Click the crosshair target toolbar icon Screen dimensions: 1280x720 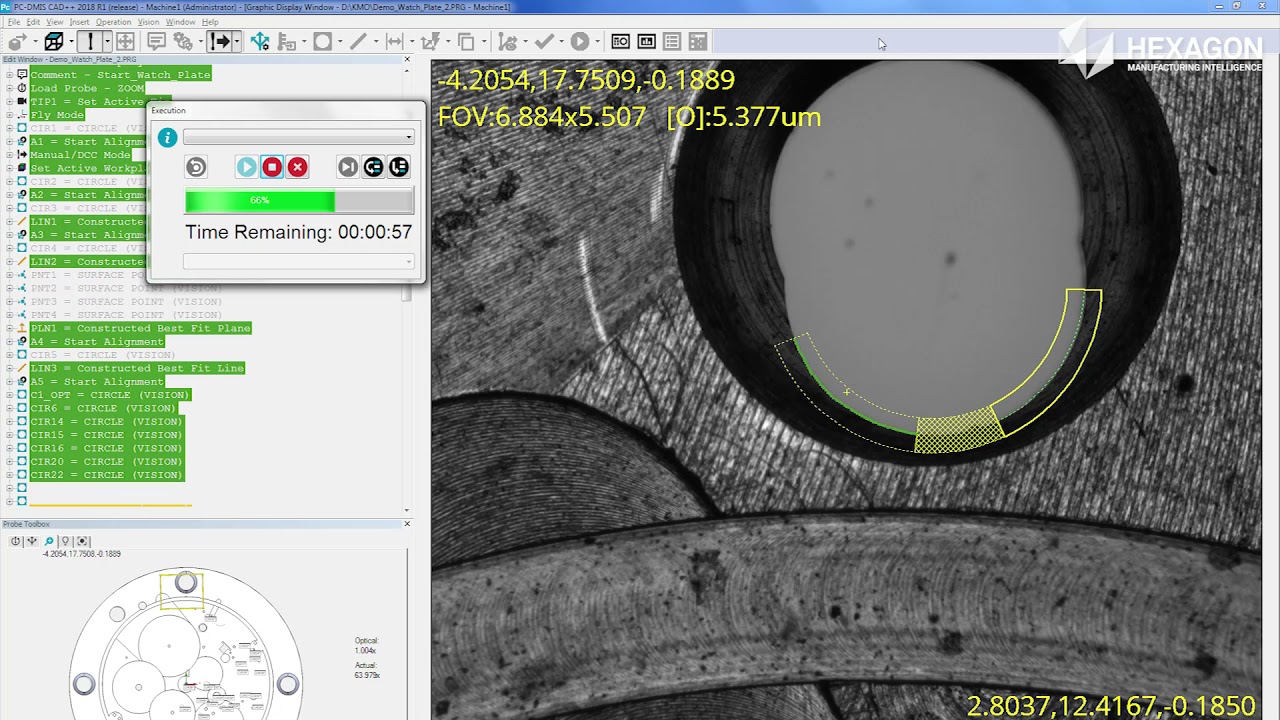tap(125, 41)
